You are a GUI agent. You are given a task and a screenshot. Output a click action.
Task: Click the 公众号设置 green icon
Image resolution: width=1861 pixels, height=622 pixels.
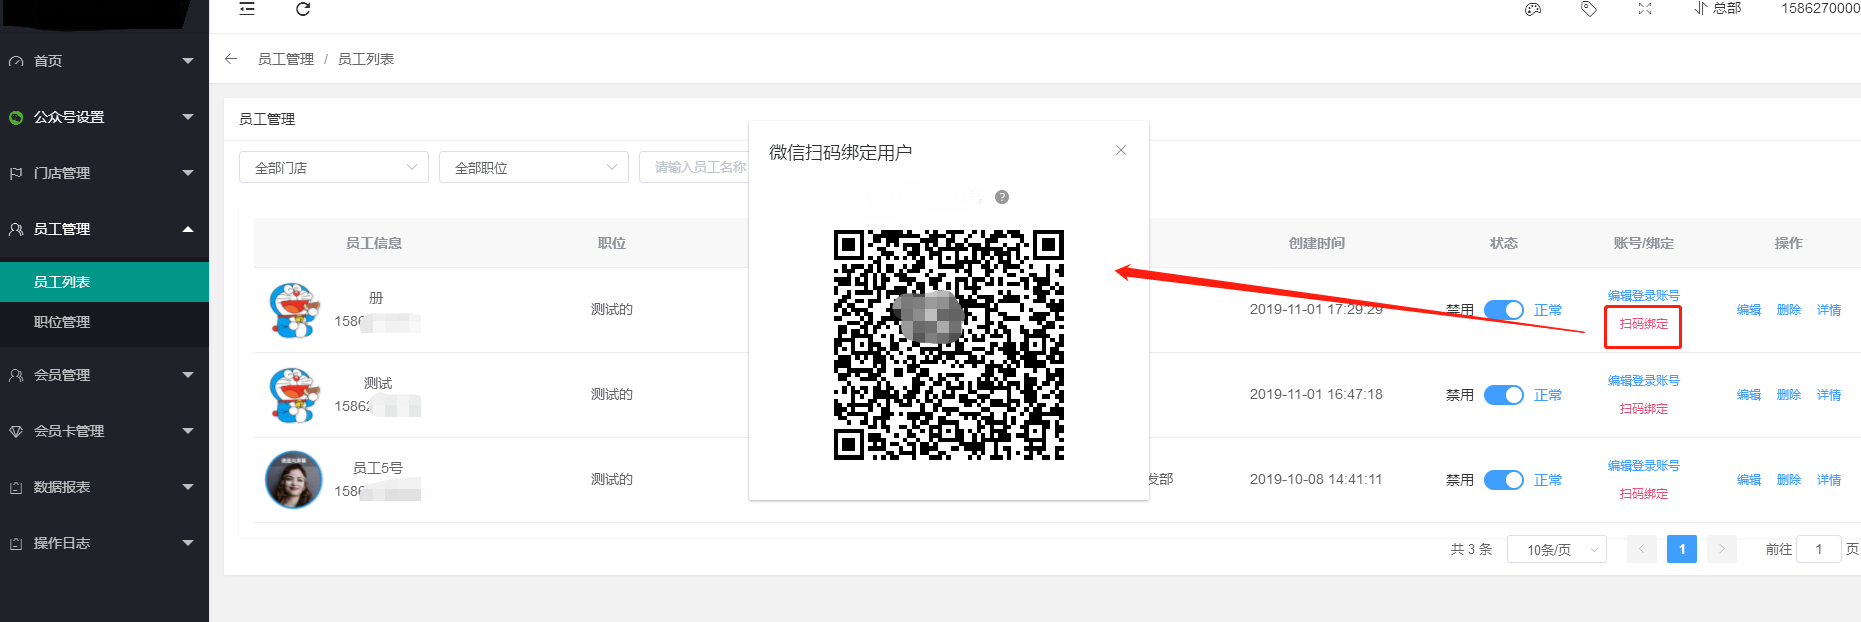pyautogui.click(x=16, y=117)
